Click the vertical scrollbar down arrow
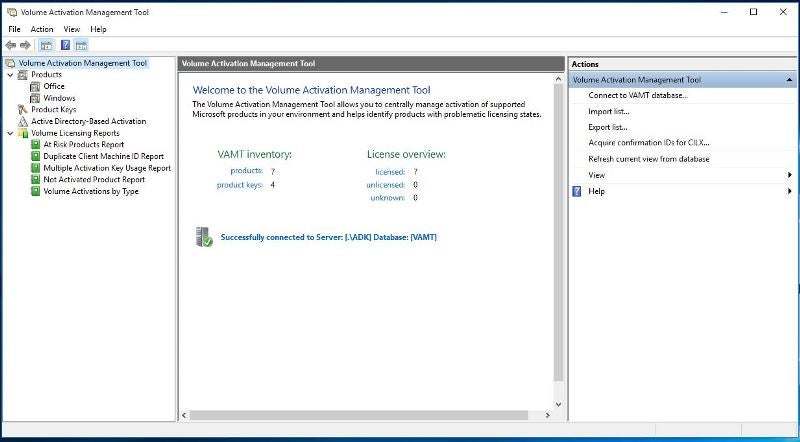 558,404
